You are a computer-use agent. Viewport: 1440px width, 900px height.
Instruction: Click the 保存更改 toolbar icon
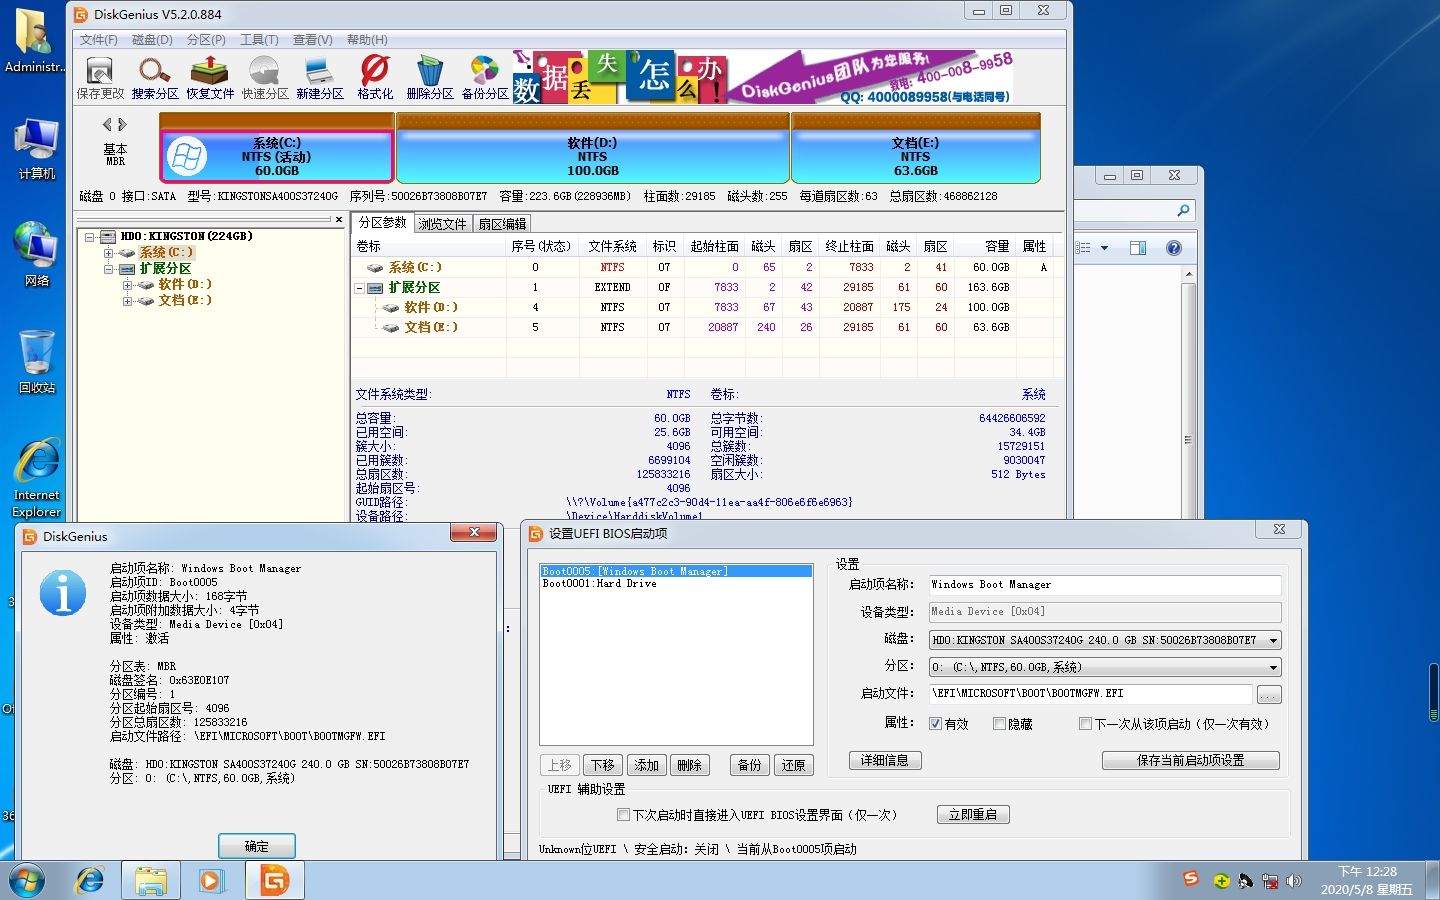pyautogui.click(x=100, y=78)
